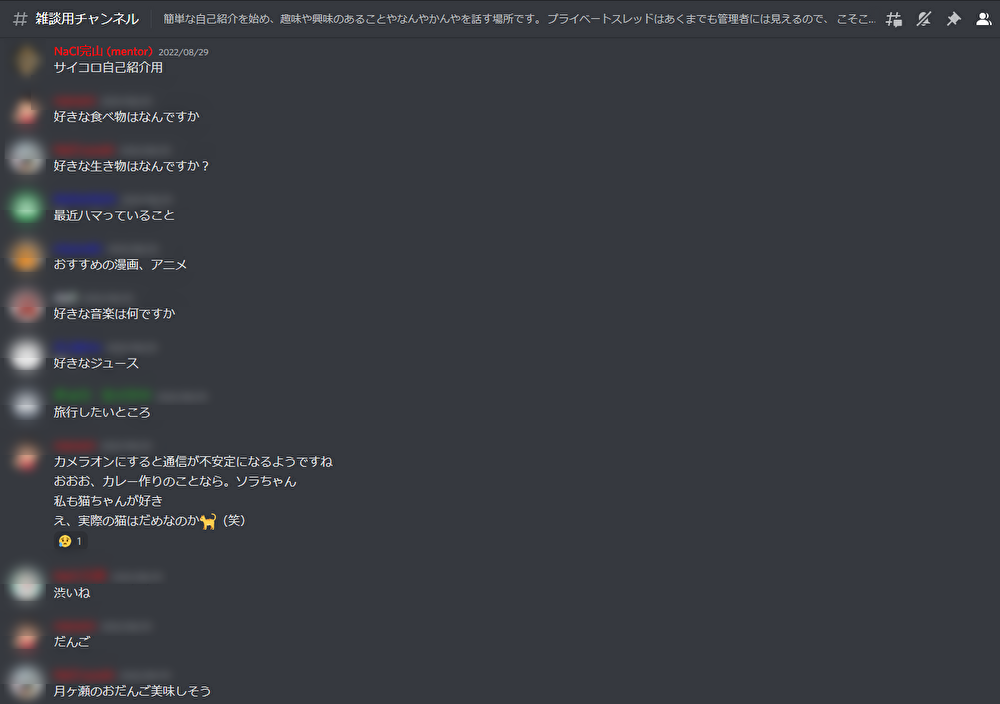This screenshot has height=704, width=1000.
Task: Click the hash icon beside 雑談用チャンネル
Action: pyautogui.click(x=20, y=19)
